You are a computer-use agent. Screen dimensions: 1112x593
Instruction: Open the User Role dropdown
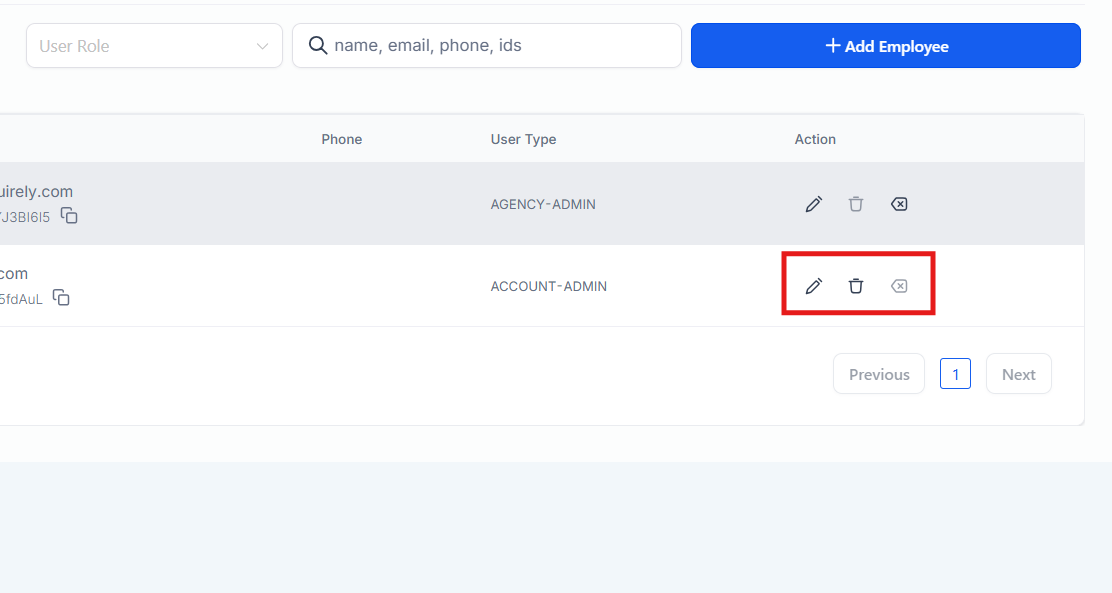(x=154, y=46)
